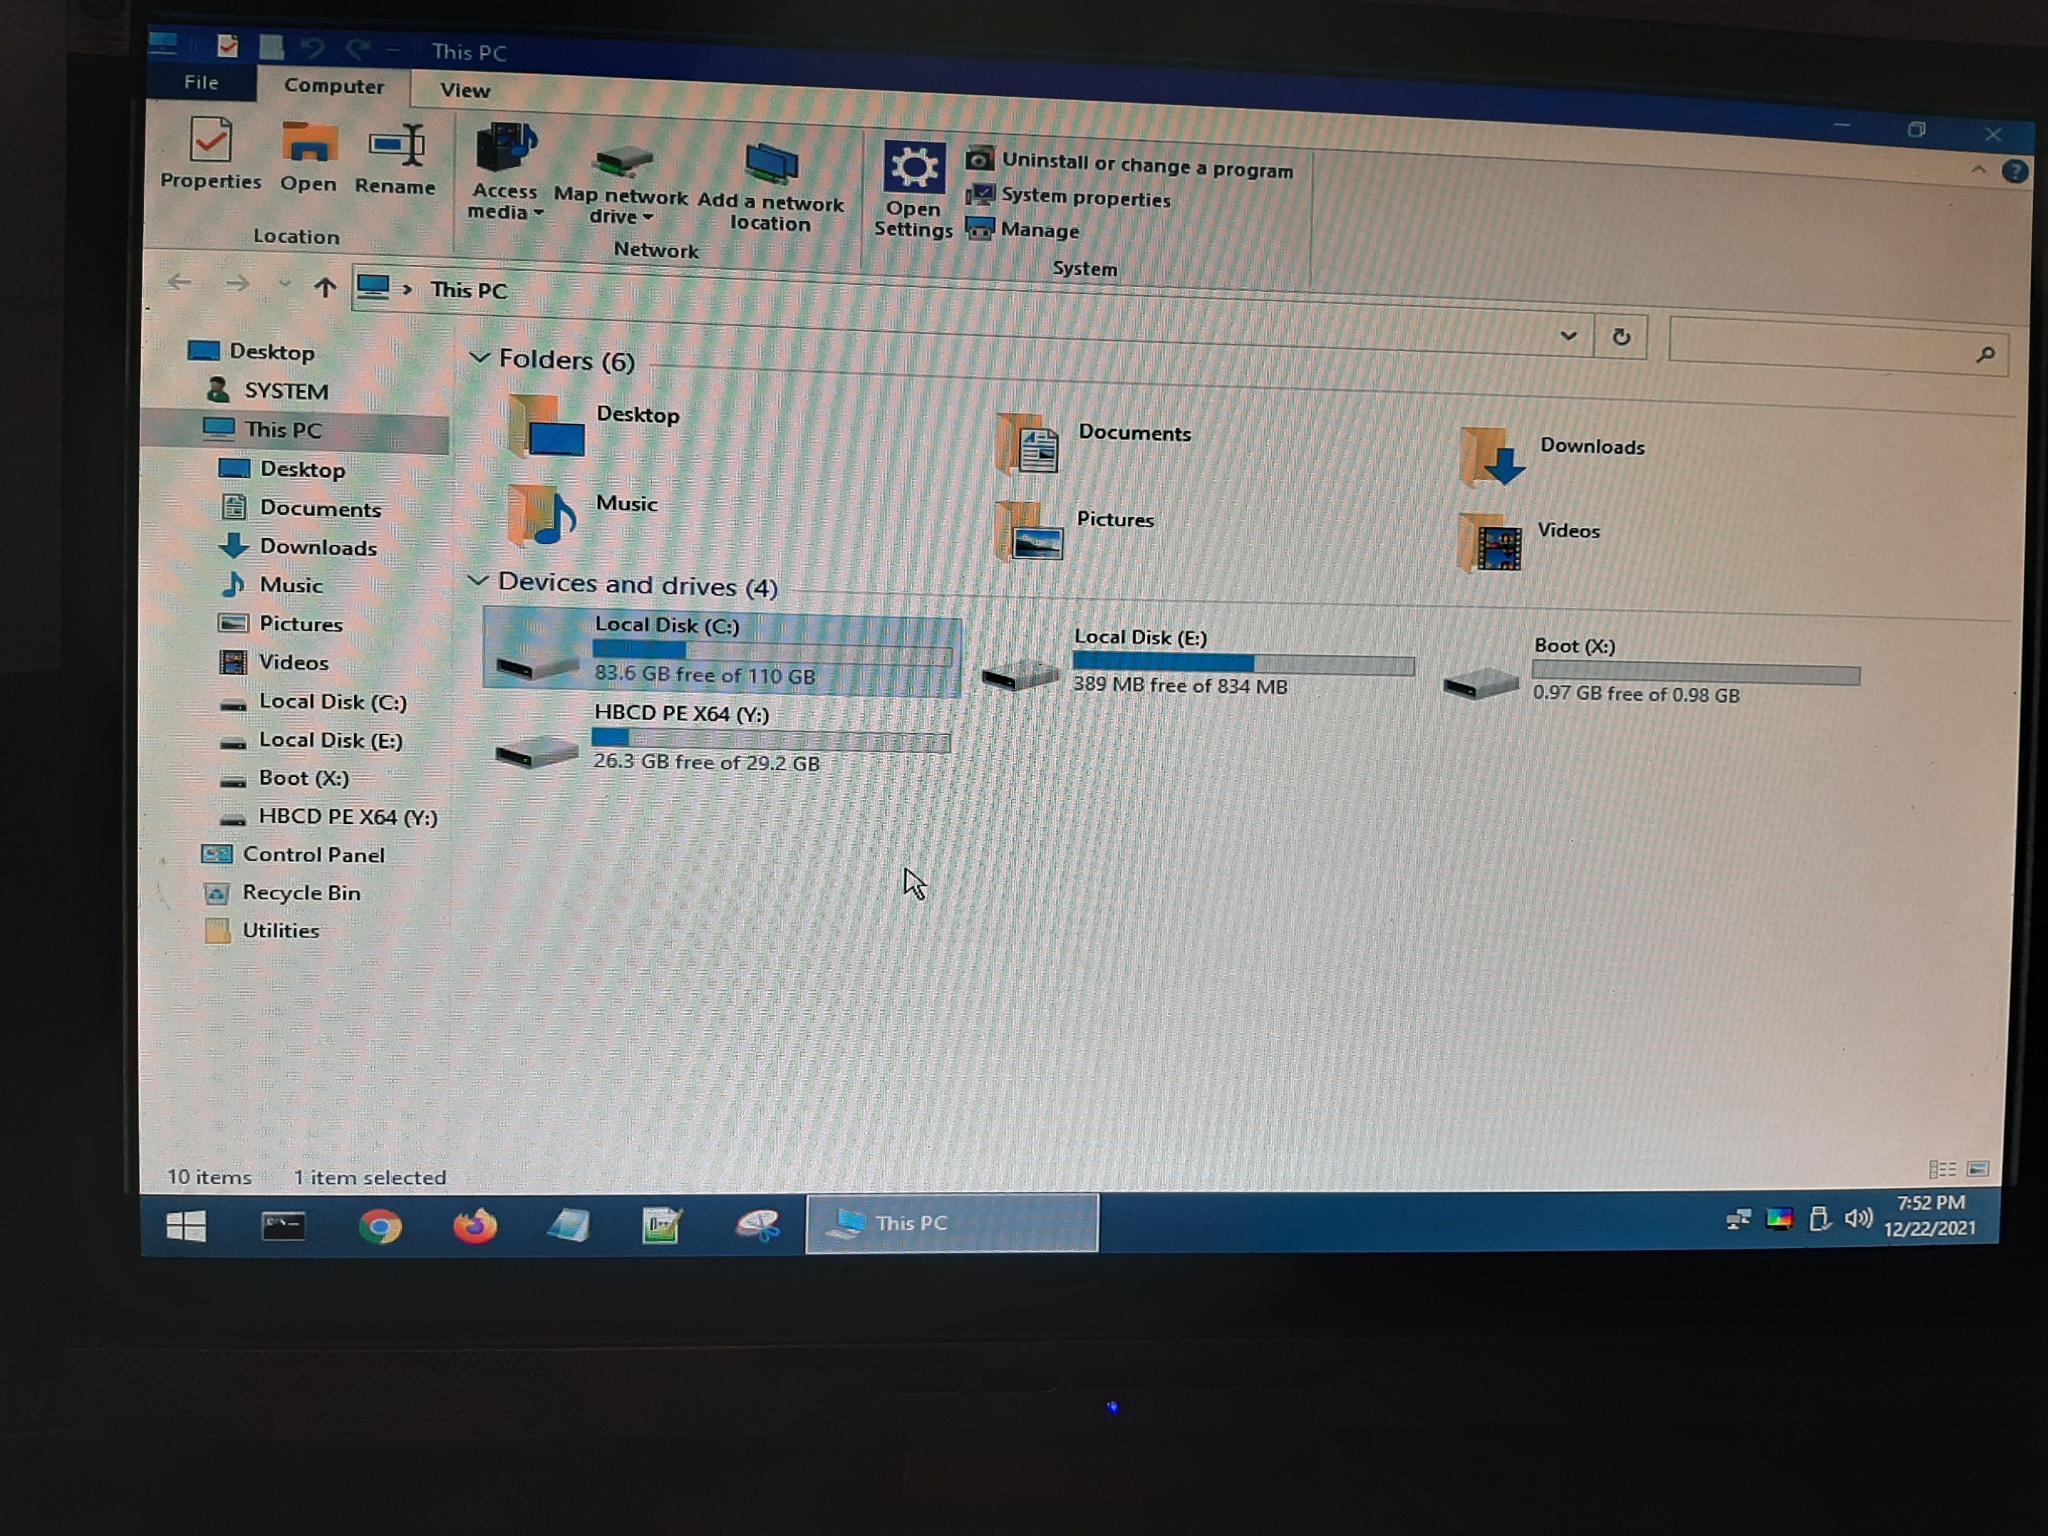Go up one level with up arrow
The width and height of the screenshot is (2048, 1536).
click(324, 288)
